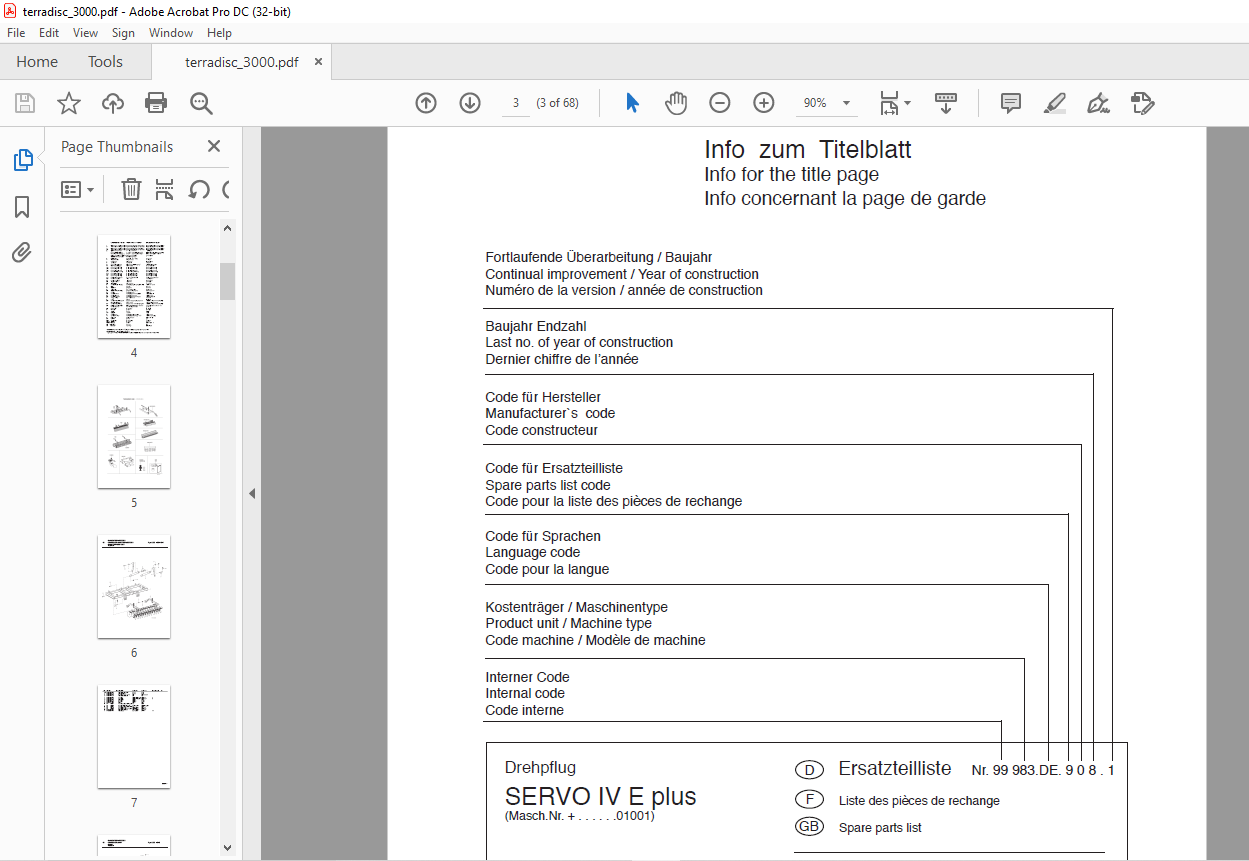The width and height of the screenshot is (1249, 861).
Task: Expand the fit page dropdown arrow
Action: (x=907, y=103)
